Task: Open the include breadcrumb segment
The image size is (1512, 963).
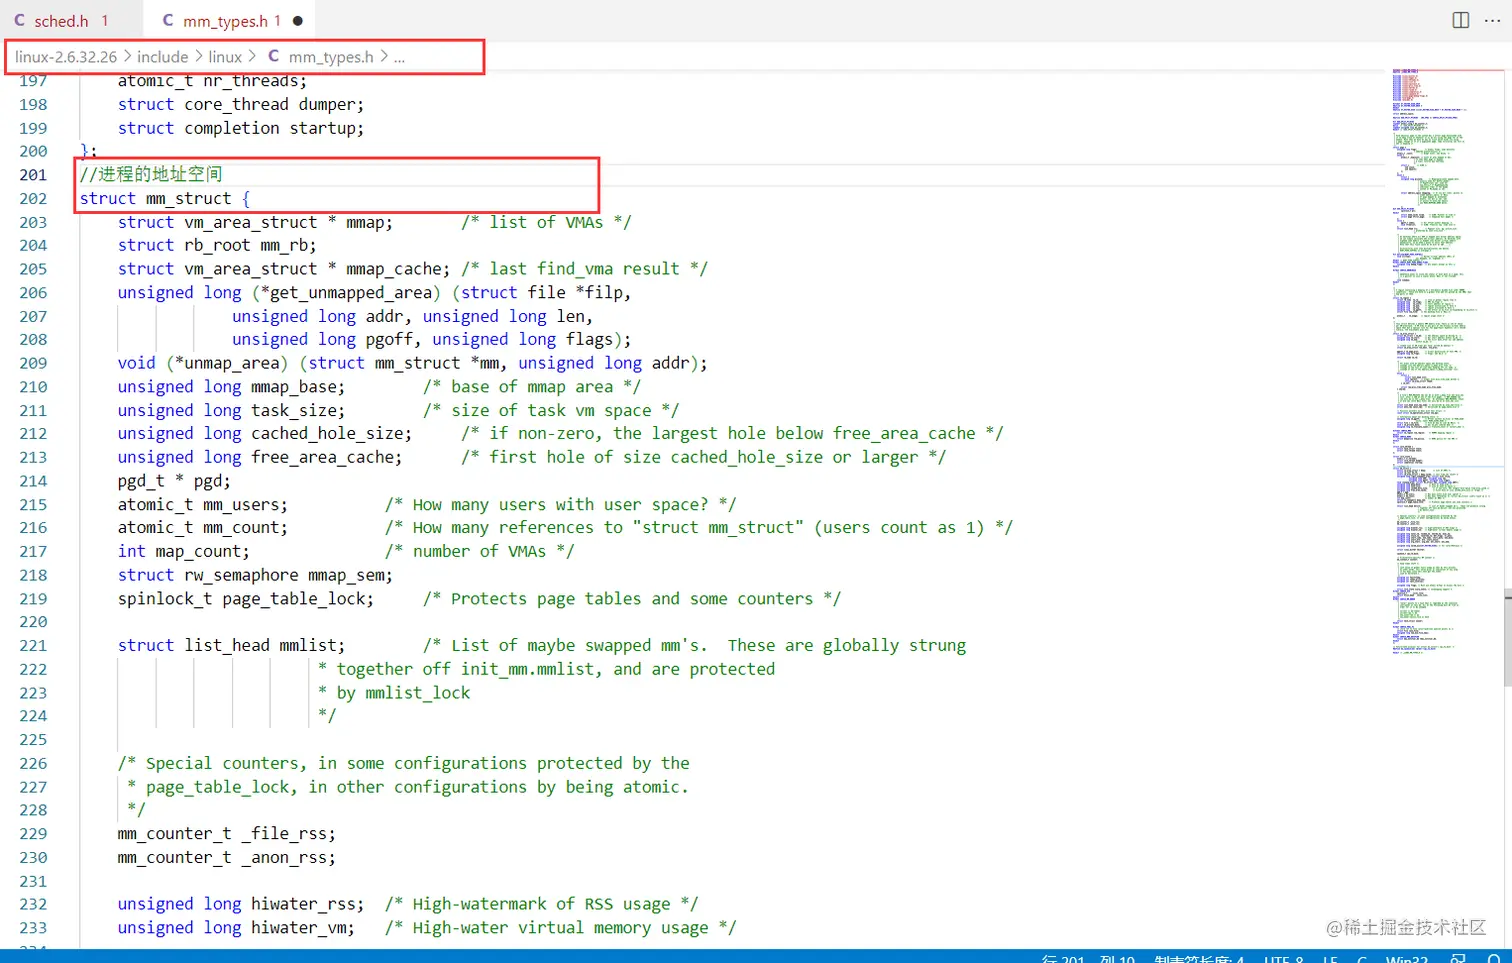Action: coord(162,57)
